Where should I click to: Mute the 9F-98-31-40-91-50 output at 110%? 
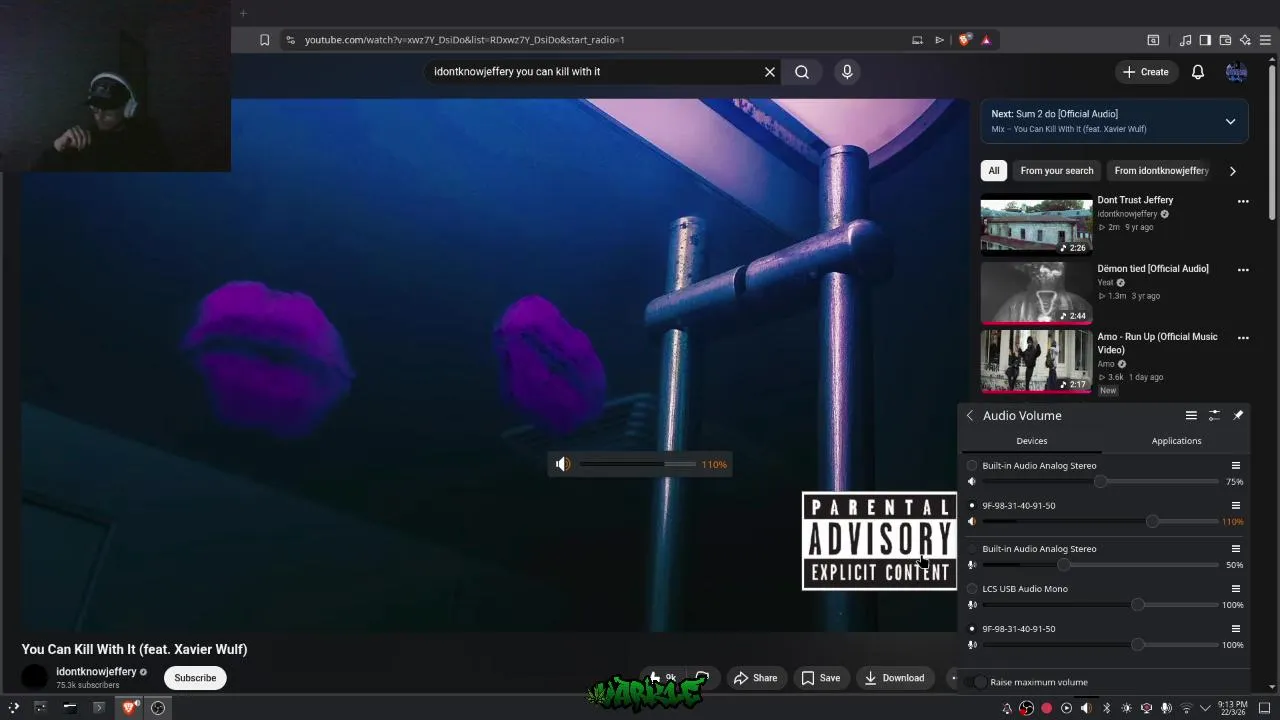tap(971, 522)
